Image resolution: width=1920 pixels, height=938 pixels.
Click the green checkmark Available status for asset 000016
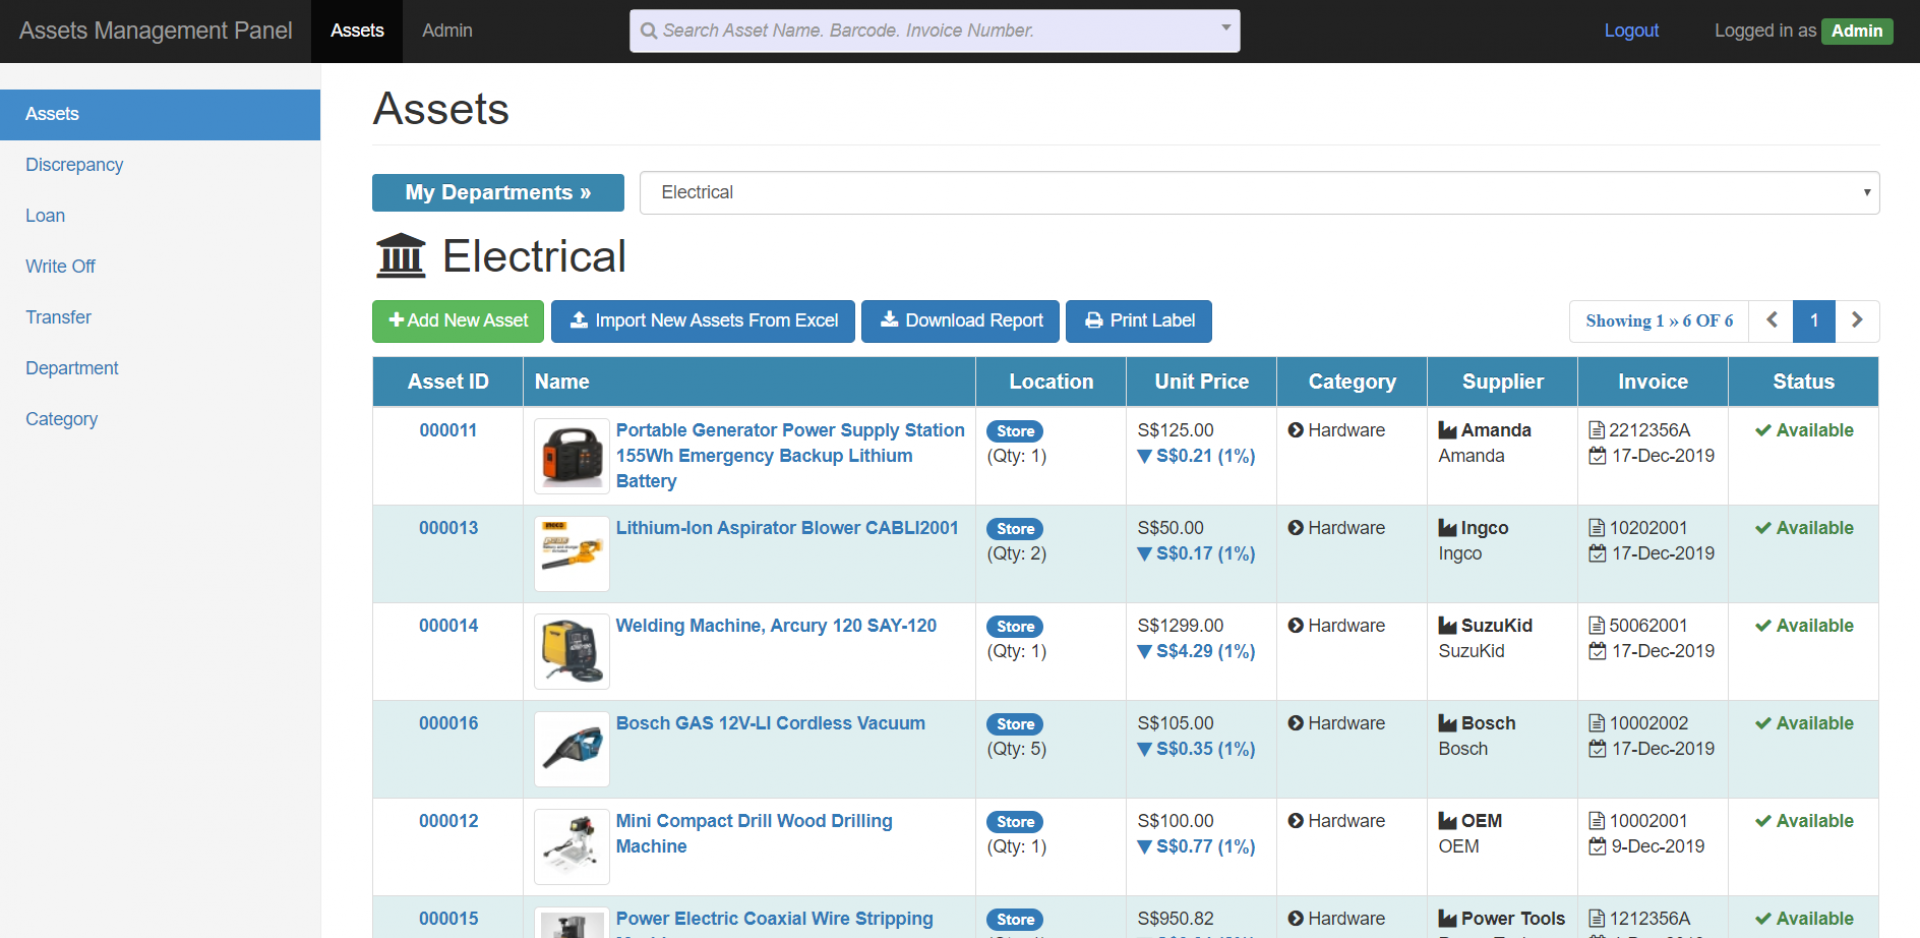pyautogui.click(x=1803, y=722)
